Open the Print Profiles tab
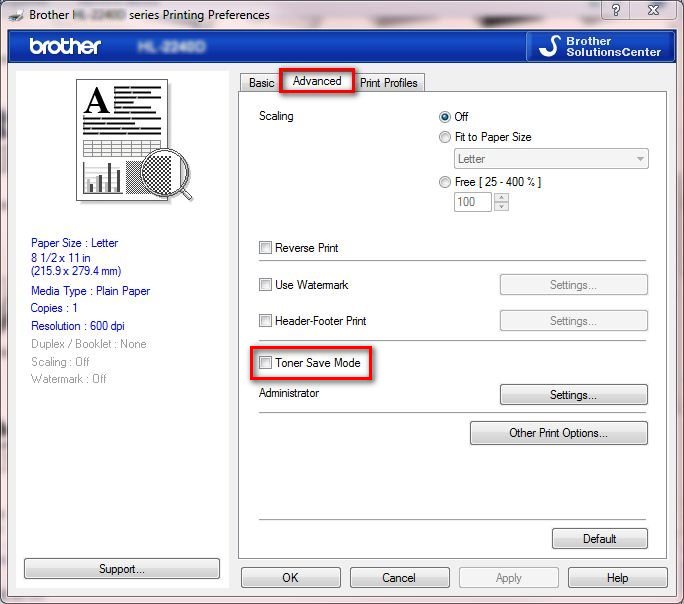 [390, 83]
